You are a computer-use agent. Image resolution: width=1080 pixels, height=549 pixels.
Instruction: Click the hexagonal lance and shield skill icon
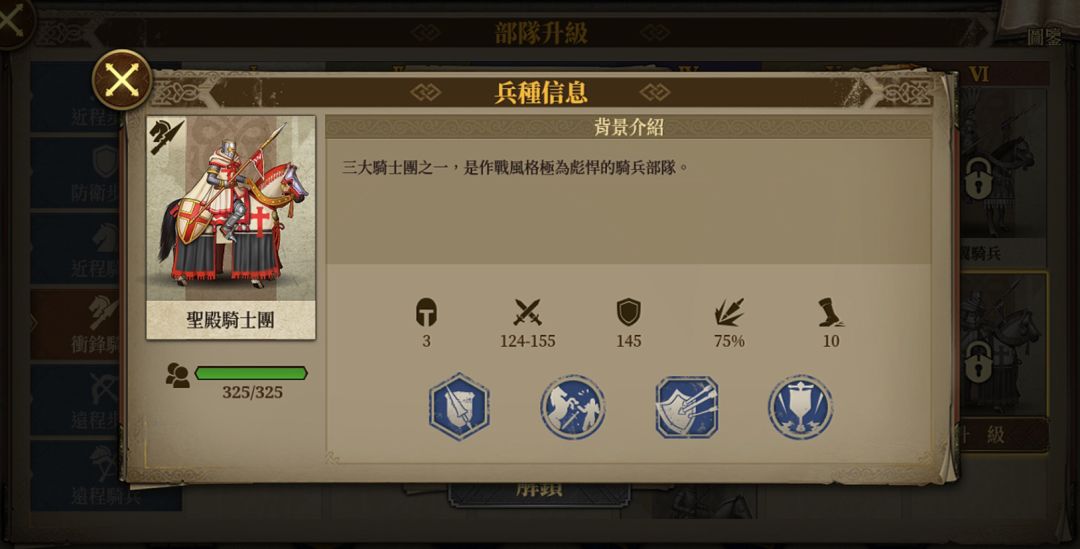(x=459, y=406)
